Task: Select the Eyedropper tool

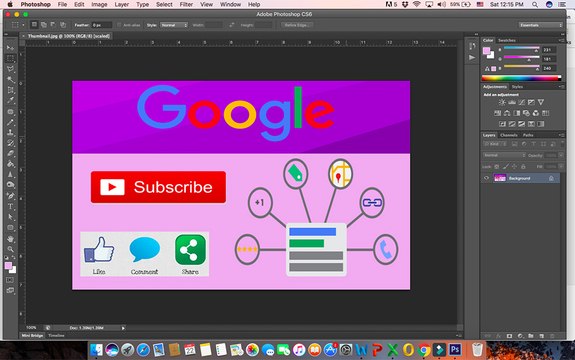Action: 10,100
